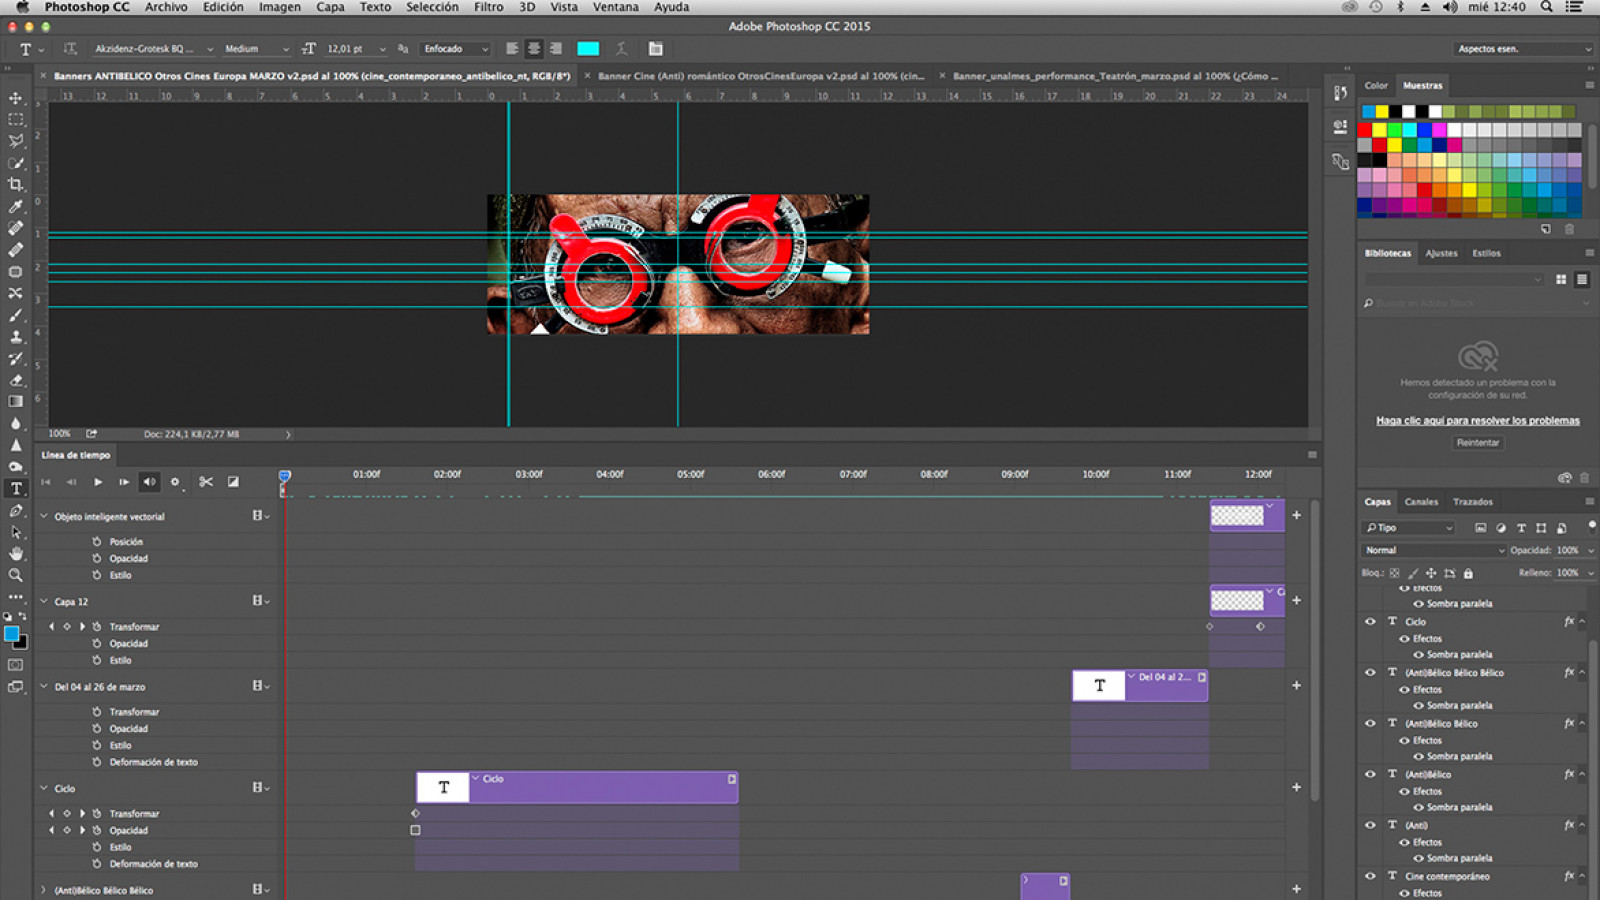Filter layers by pixel layers icon
Image resolution: width=1600 pixels, height=900 pixels.
tap(1481, 528)
